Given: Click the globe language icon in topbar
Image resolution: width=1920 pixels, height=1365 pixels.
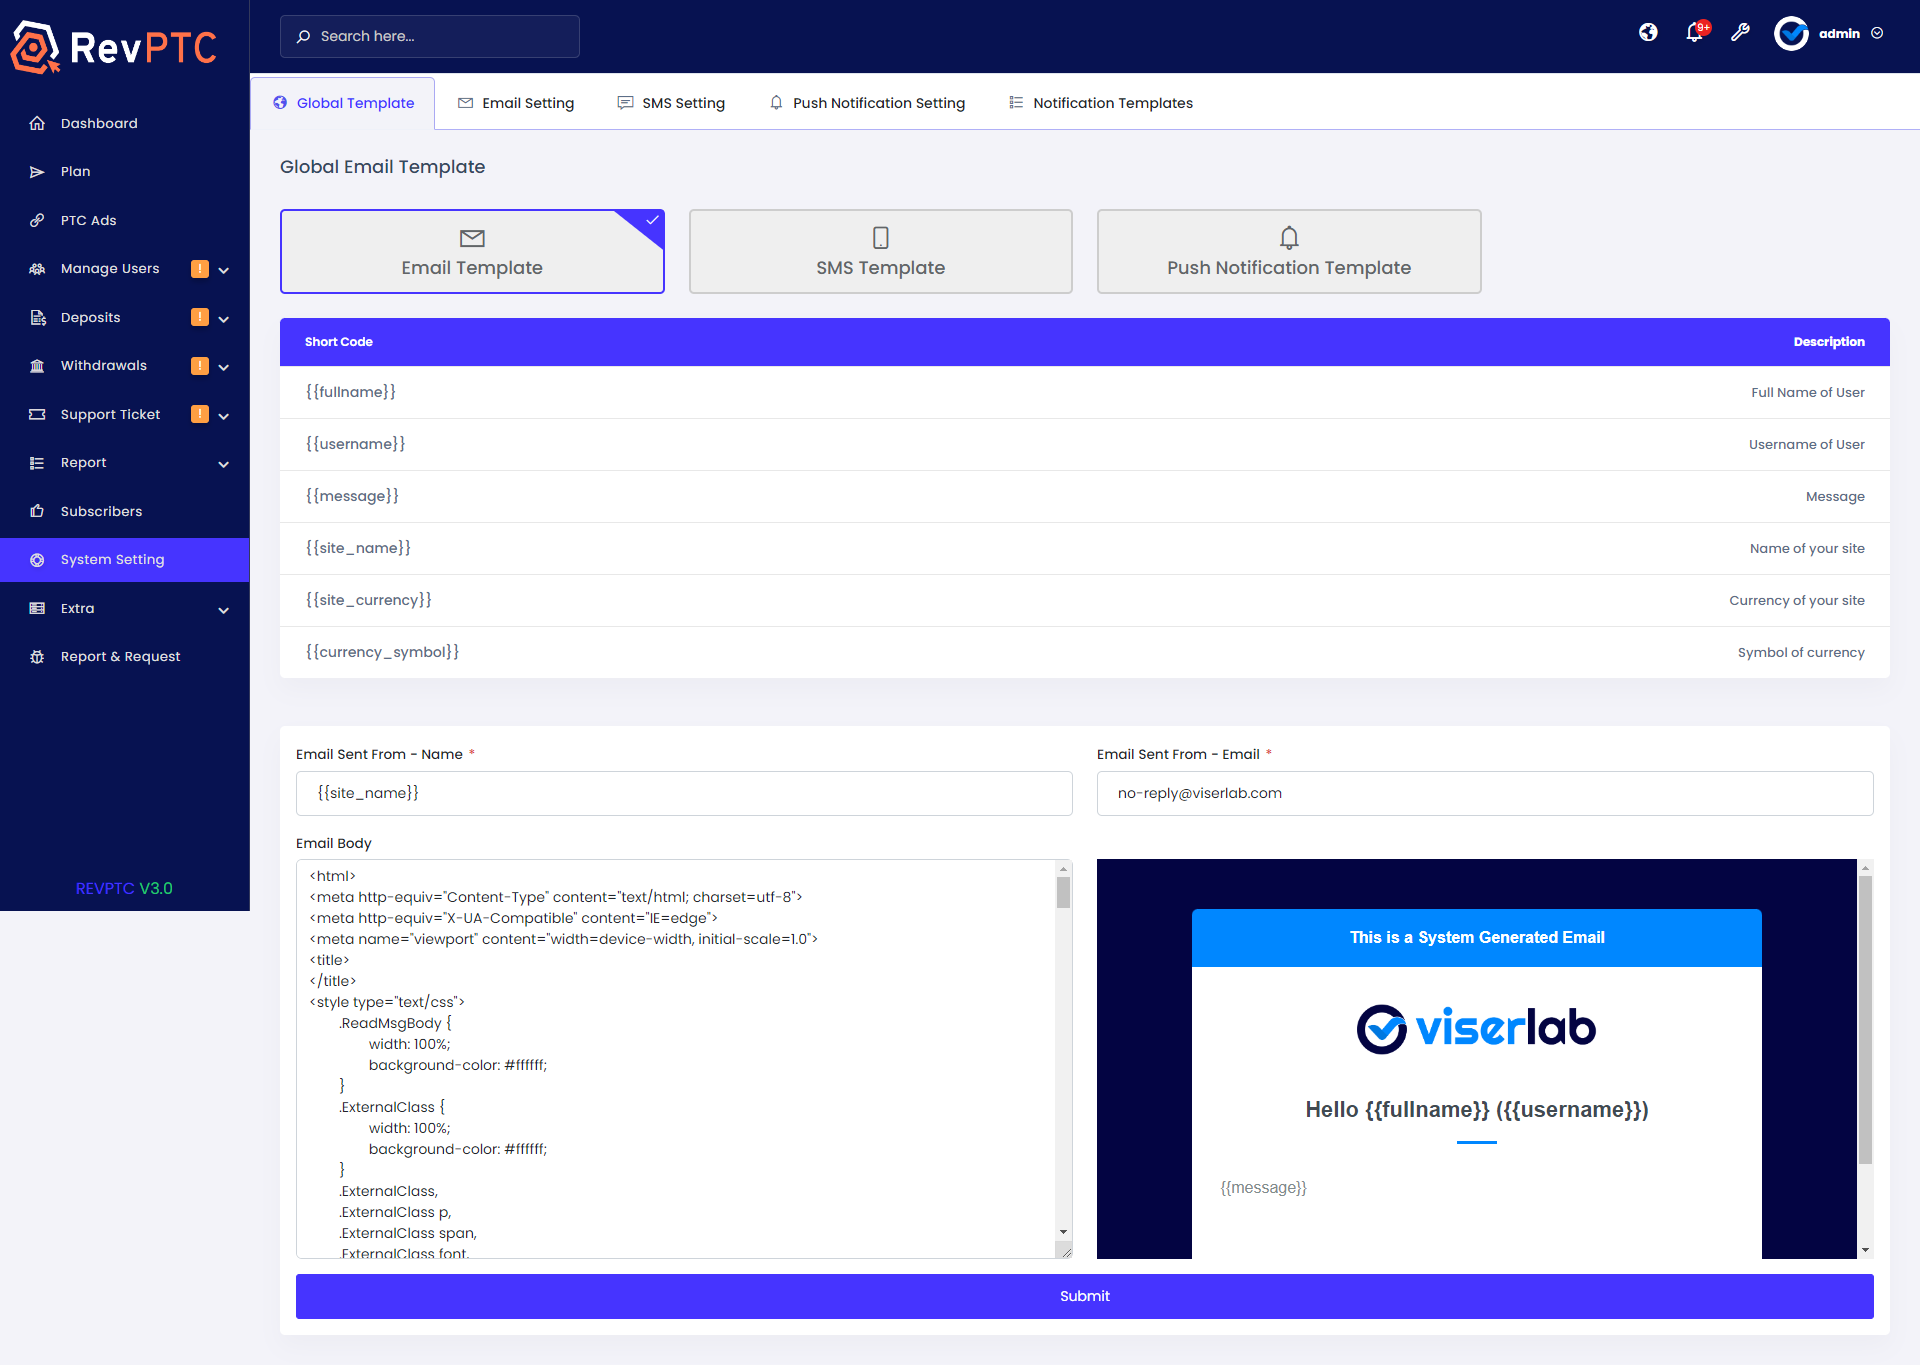Looking at the screenshot, I should pos(1647,33).
